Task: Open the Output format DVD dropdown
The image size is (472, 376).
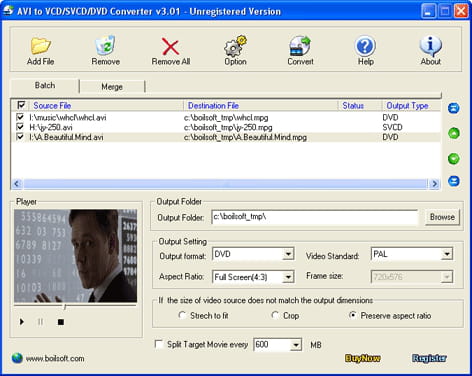Action: click(x=288, y=255)
